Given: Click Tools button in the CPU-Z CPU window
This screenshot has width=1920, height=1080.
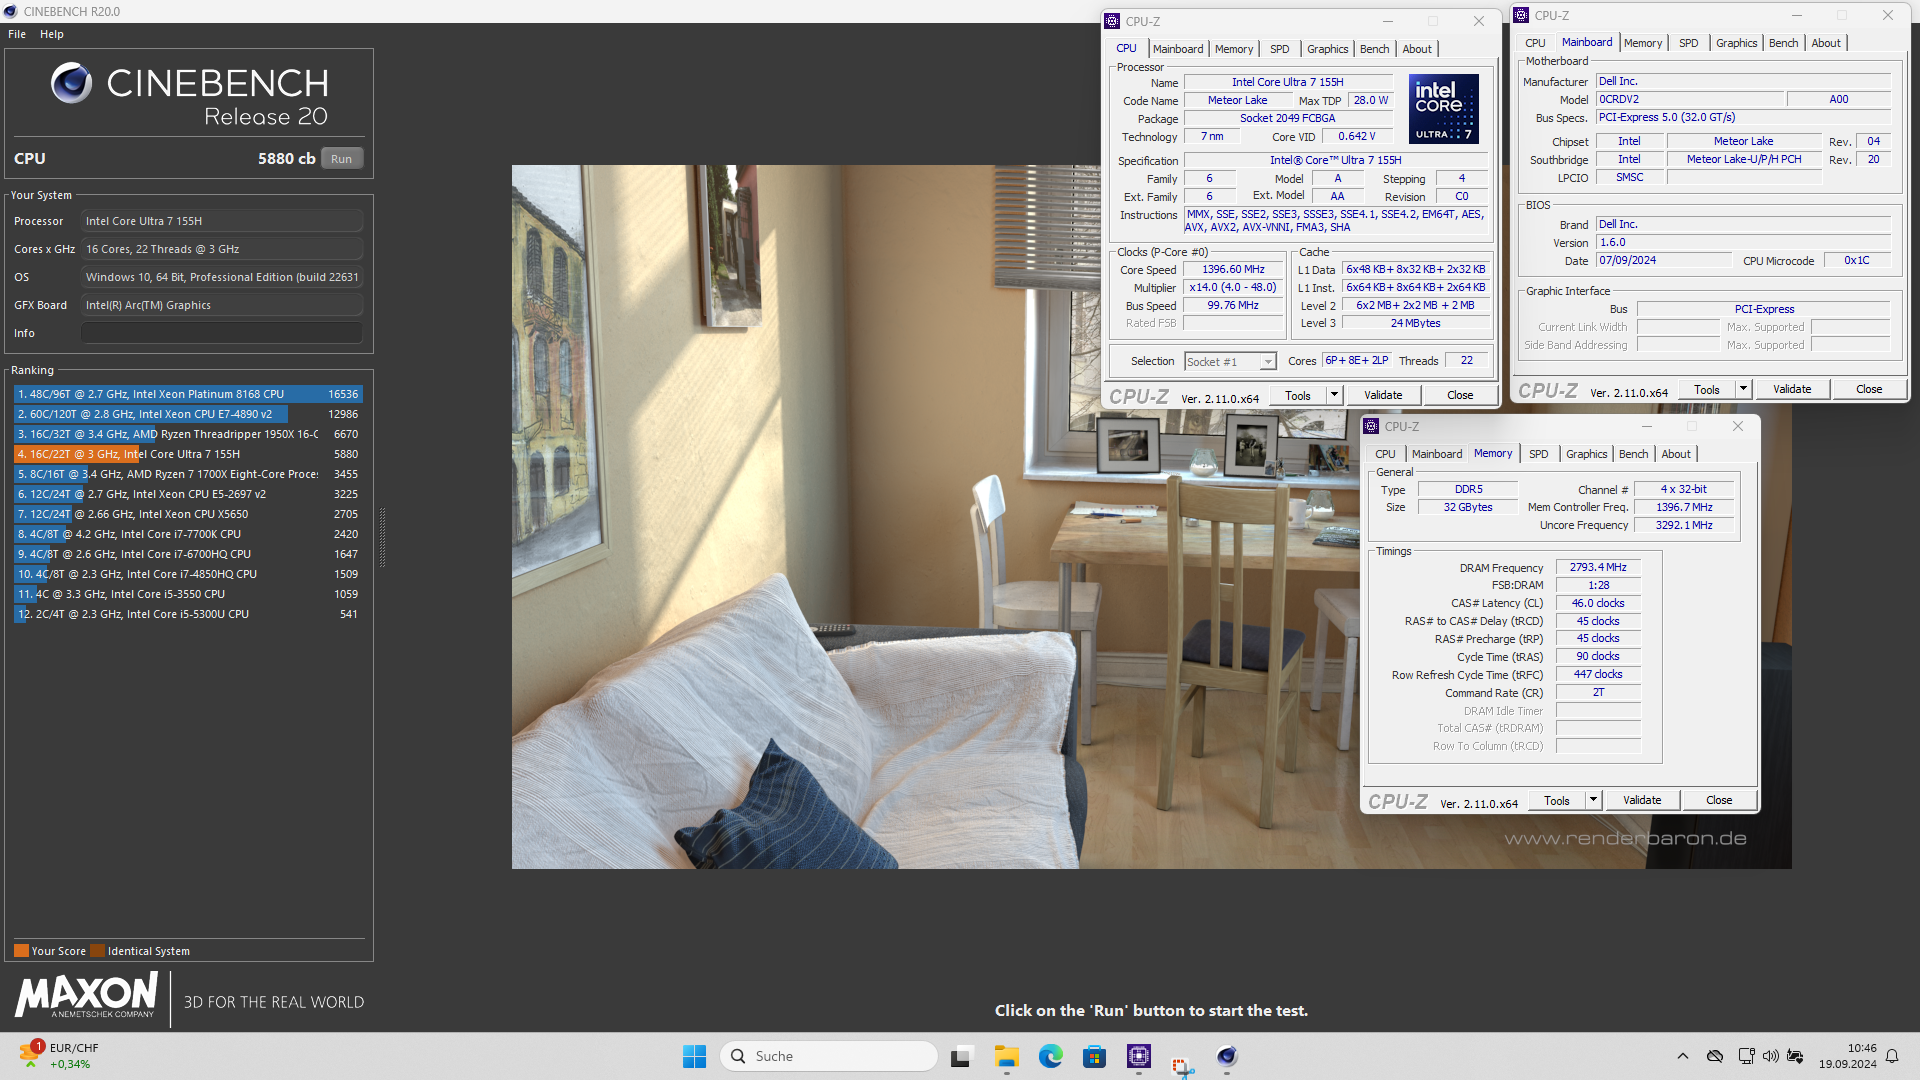Looking at the screenshot, I should [x=1297, y=395].
